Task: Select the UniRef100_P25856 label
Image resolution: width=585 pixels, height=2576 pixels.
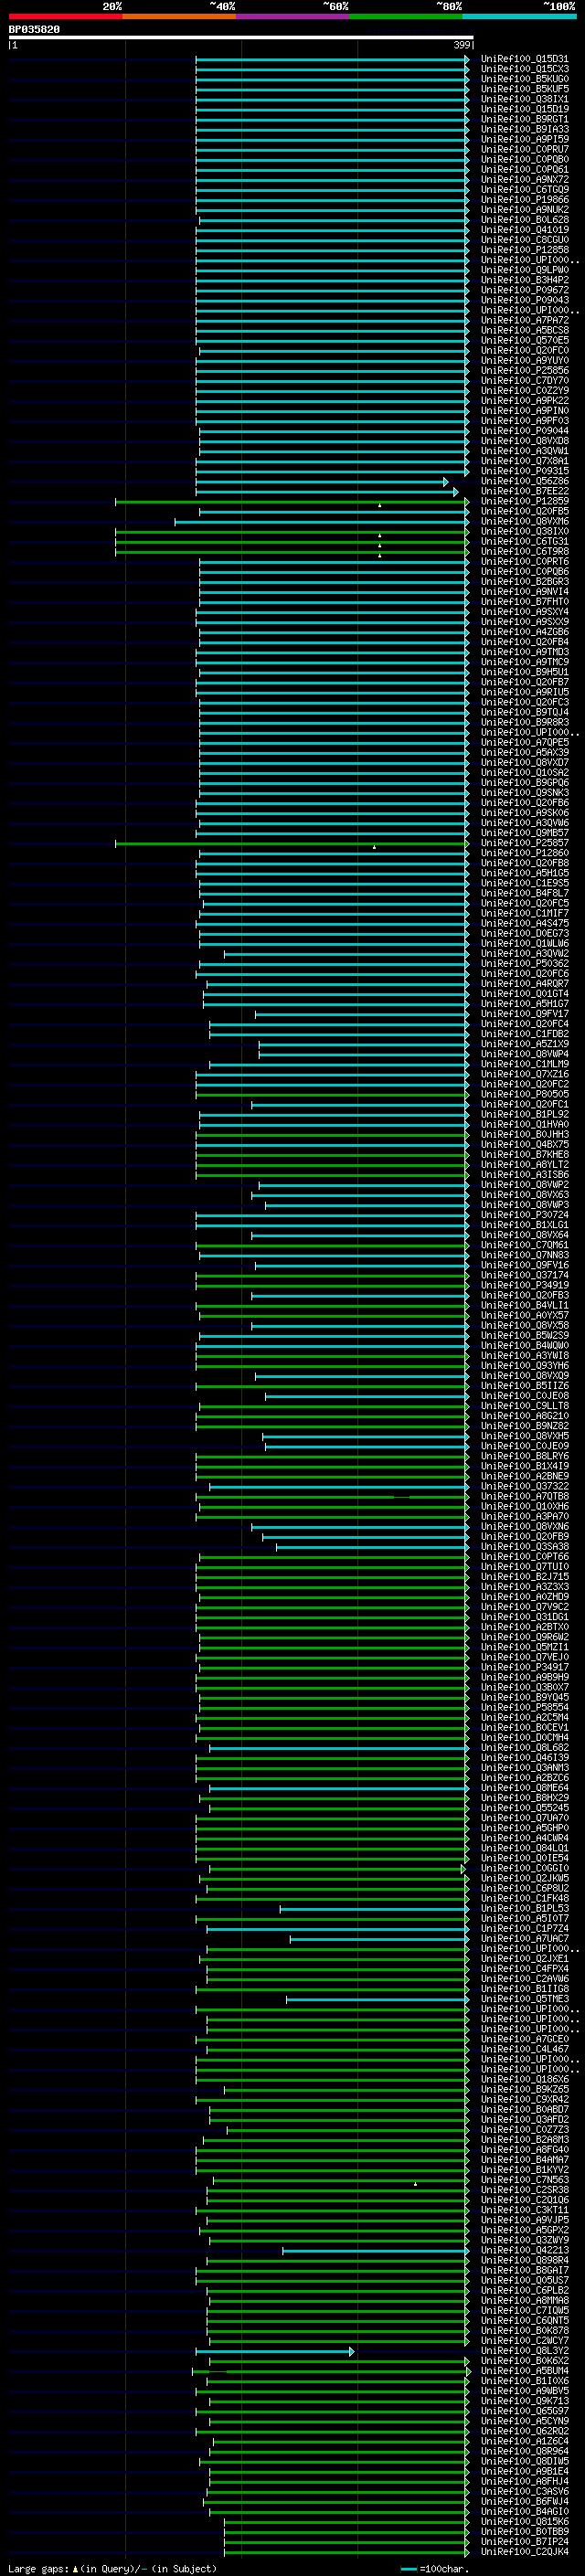Action: [x=525, y=371]
